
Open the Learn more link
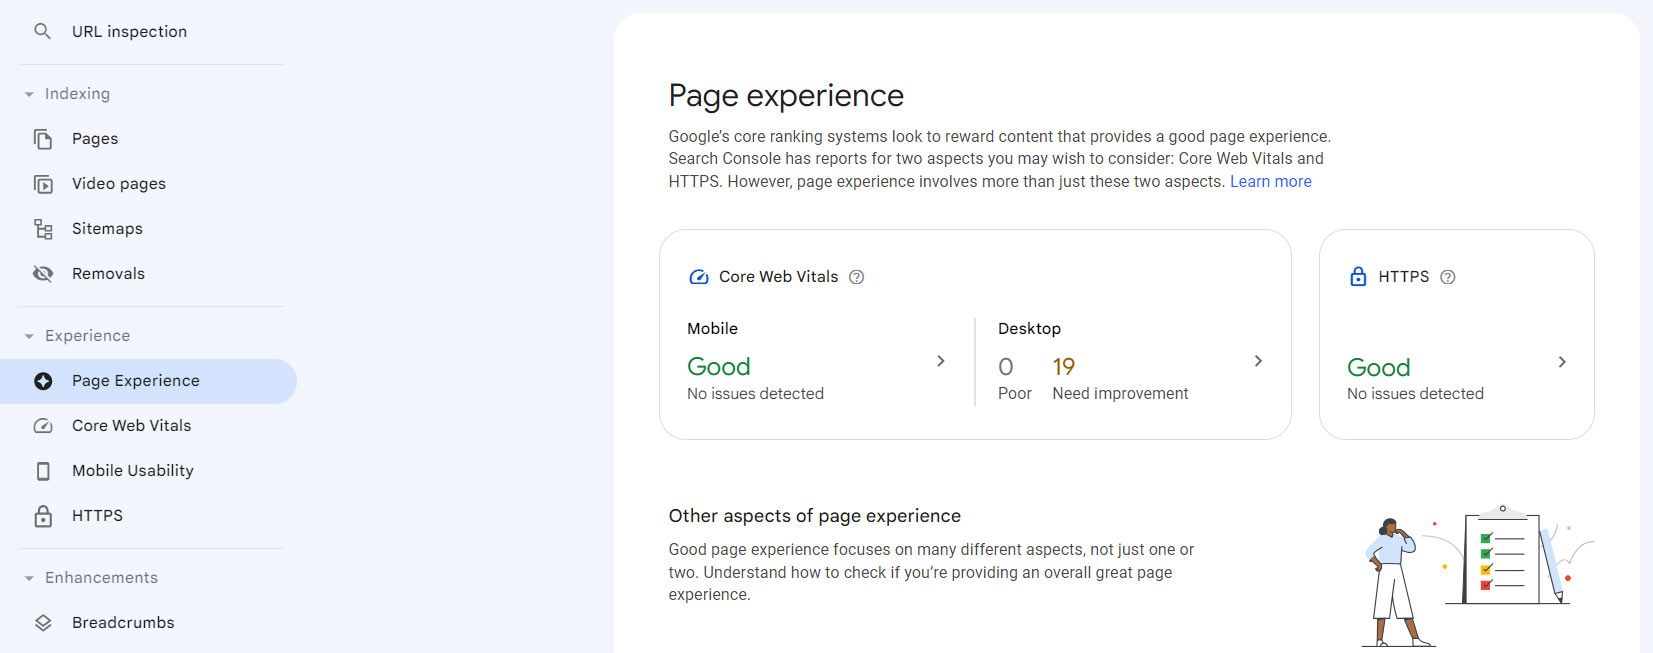(x=1271, y=181)
